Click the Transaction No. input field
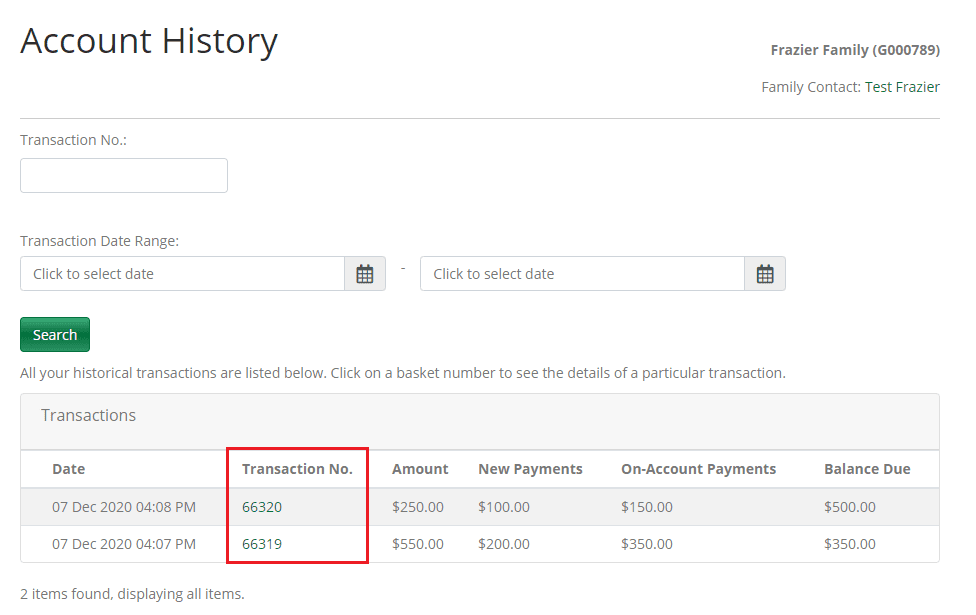Viewport: 976px width, 615px height. coord(124,175)
